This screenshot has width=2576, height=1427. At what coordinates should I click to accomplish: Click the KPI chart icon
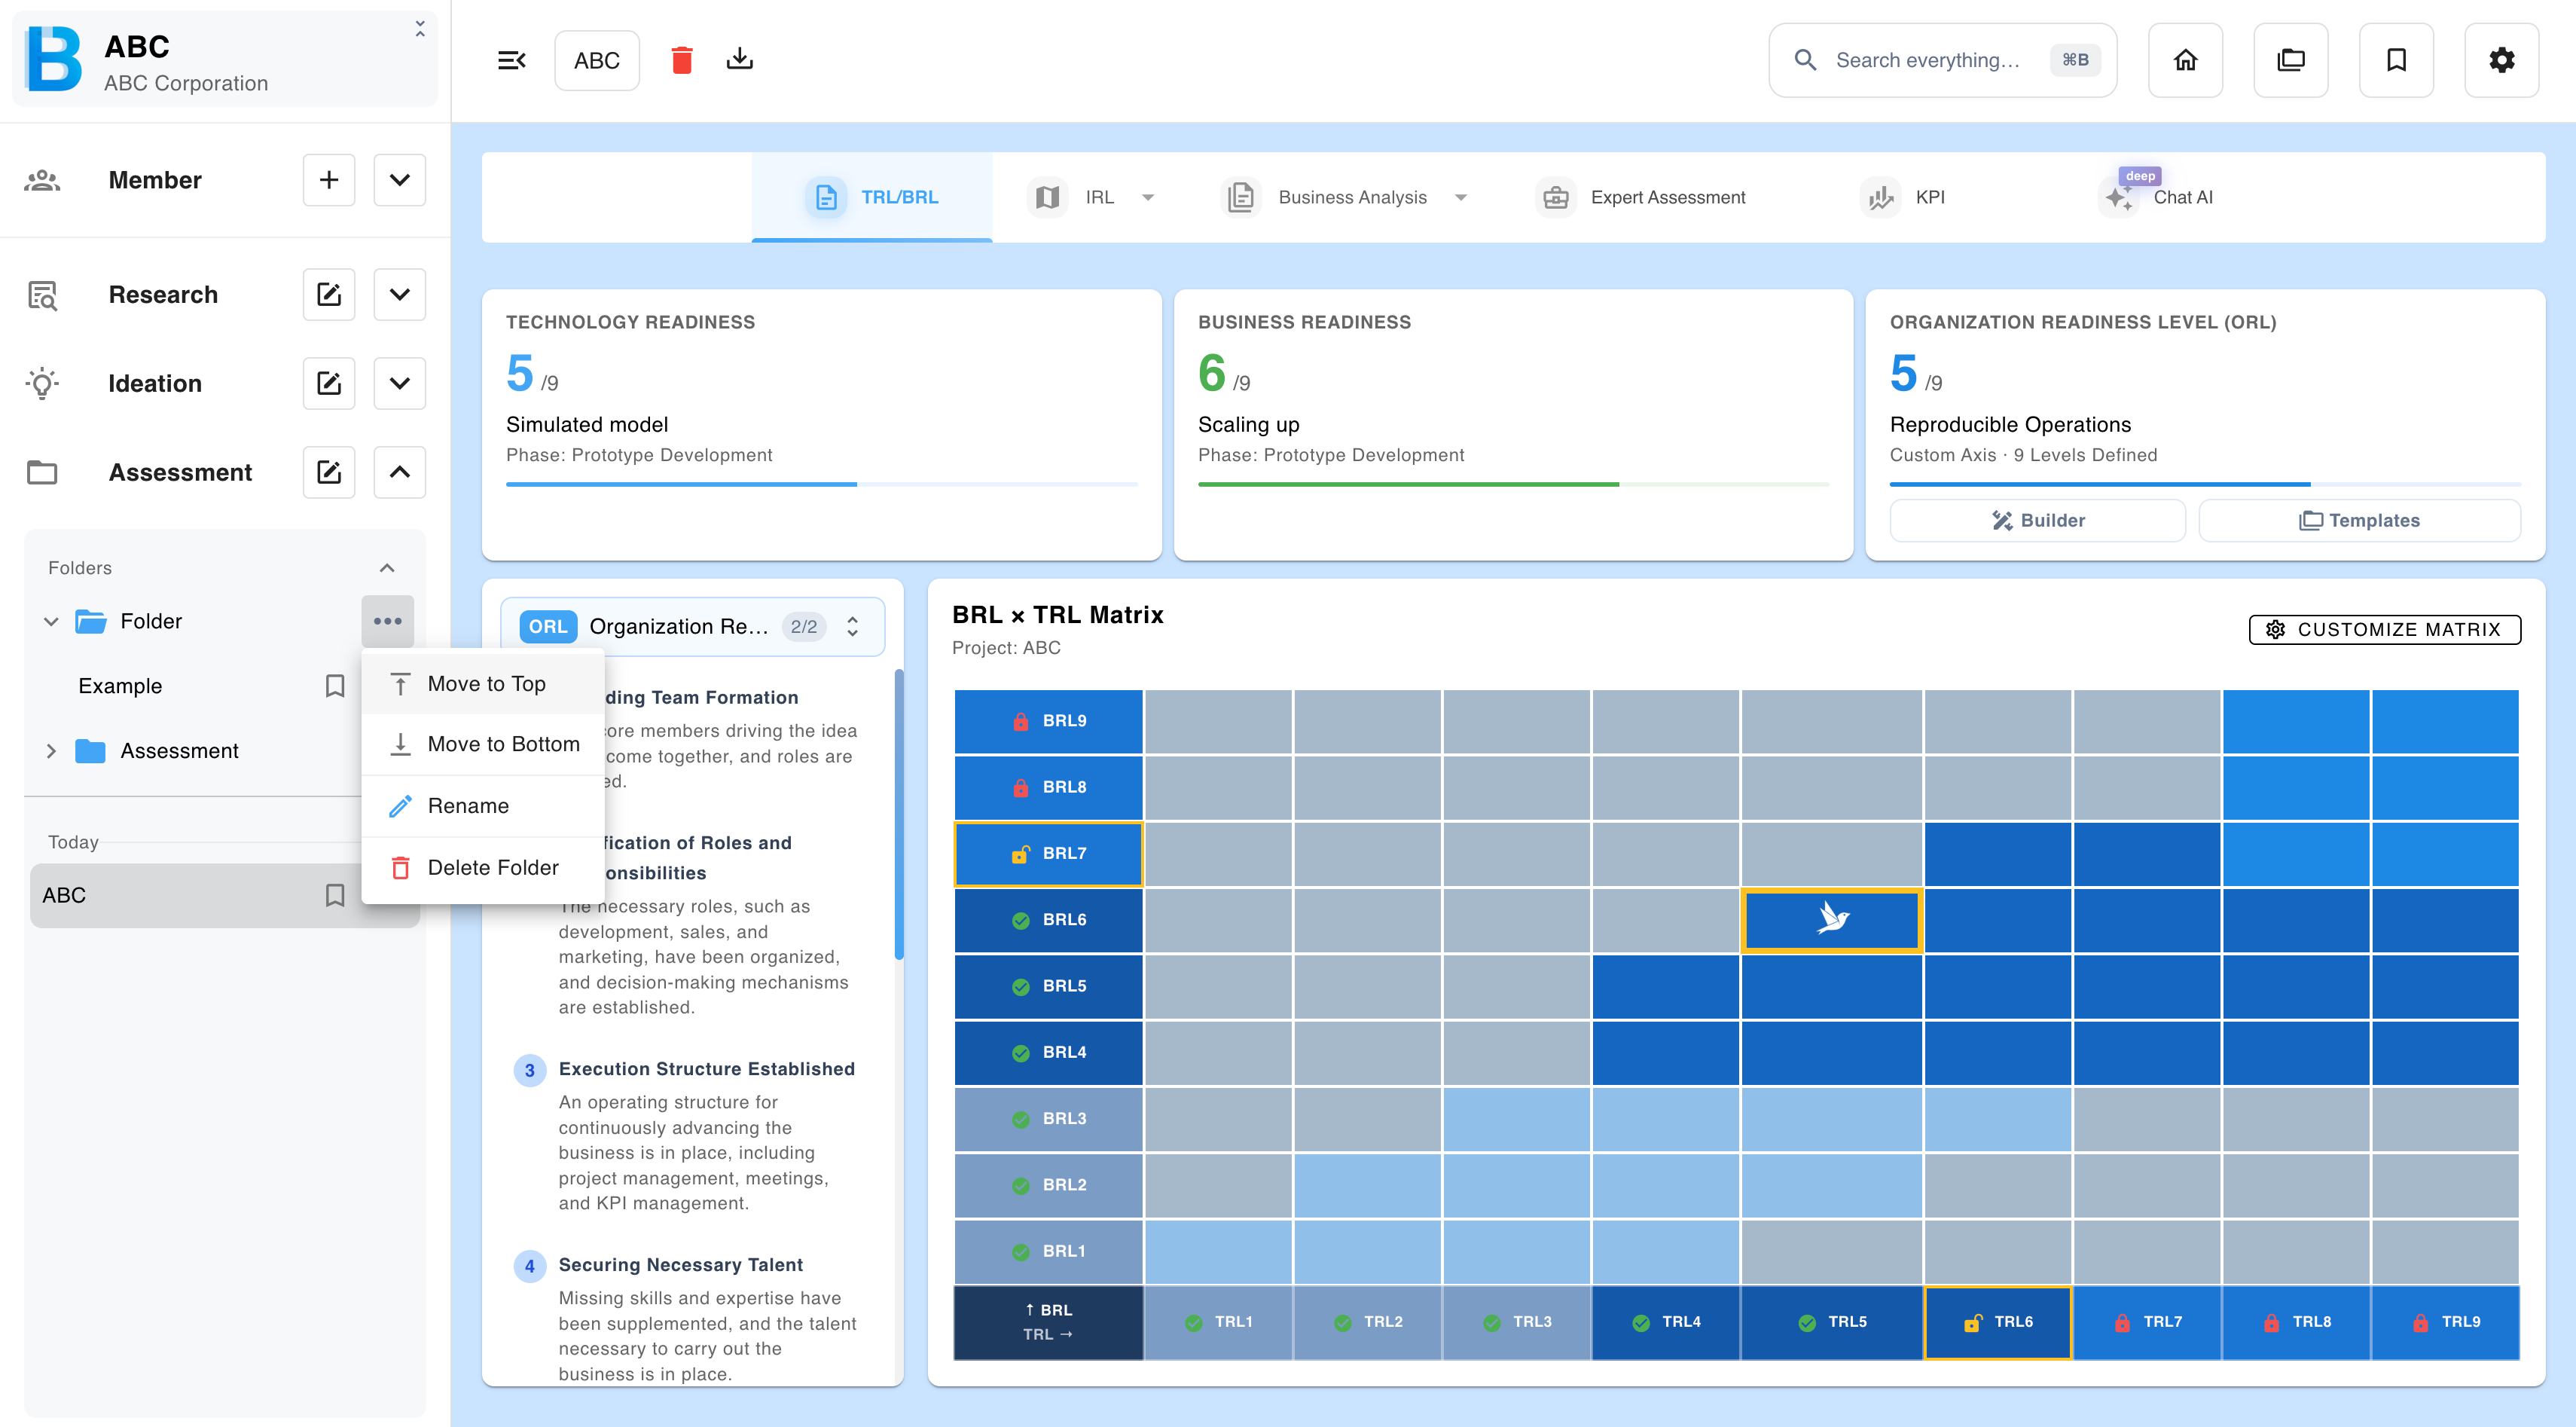[1880, 197]
